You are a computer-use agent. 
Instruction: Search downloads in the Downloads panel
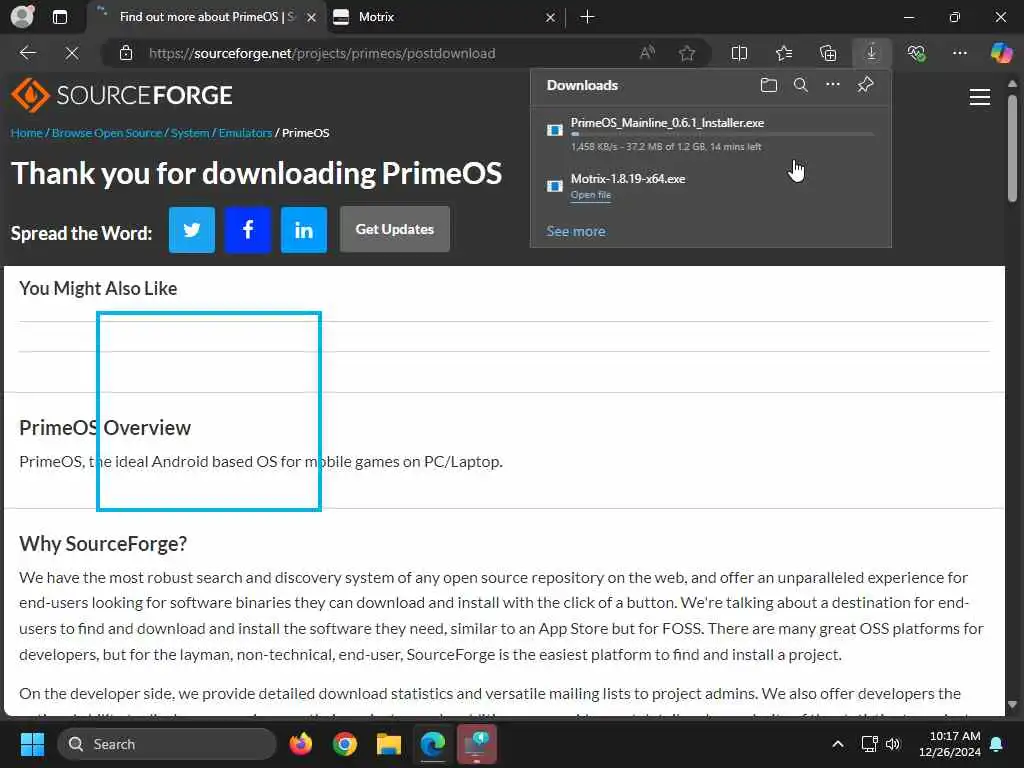tap(801, 85)
